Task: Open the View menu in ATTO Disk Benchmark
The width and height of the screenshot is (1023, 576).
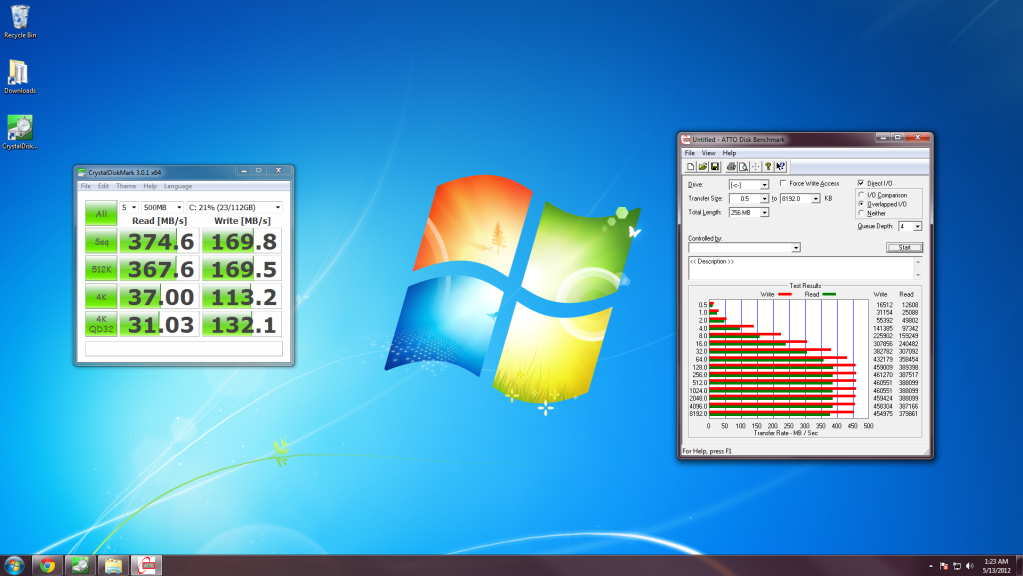Action: (x=709, y=153)
